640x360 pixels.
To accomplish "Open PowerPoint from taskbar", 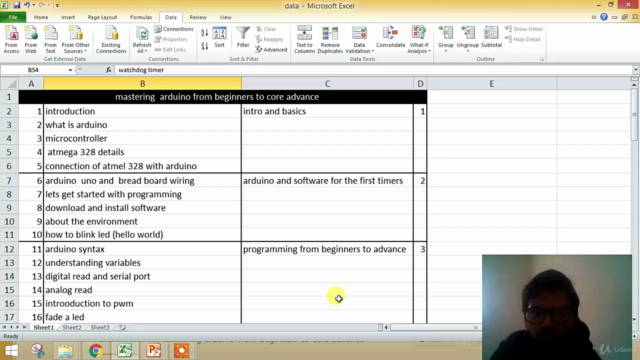I will [x=153, y=351].
